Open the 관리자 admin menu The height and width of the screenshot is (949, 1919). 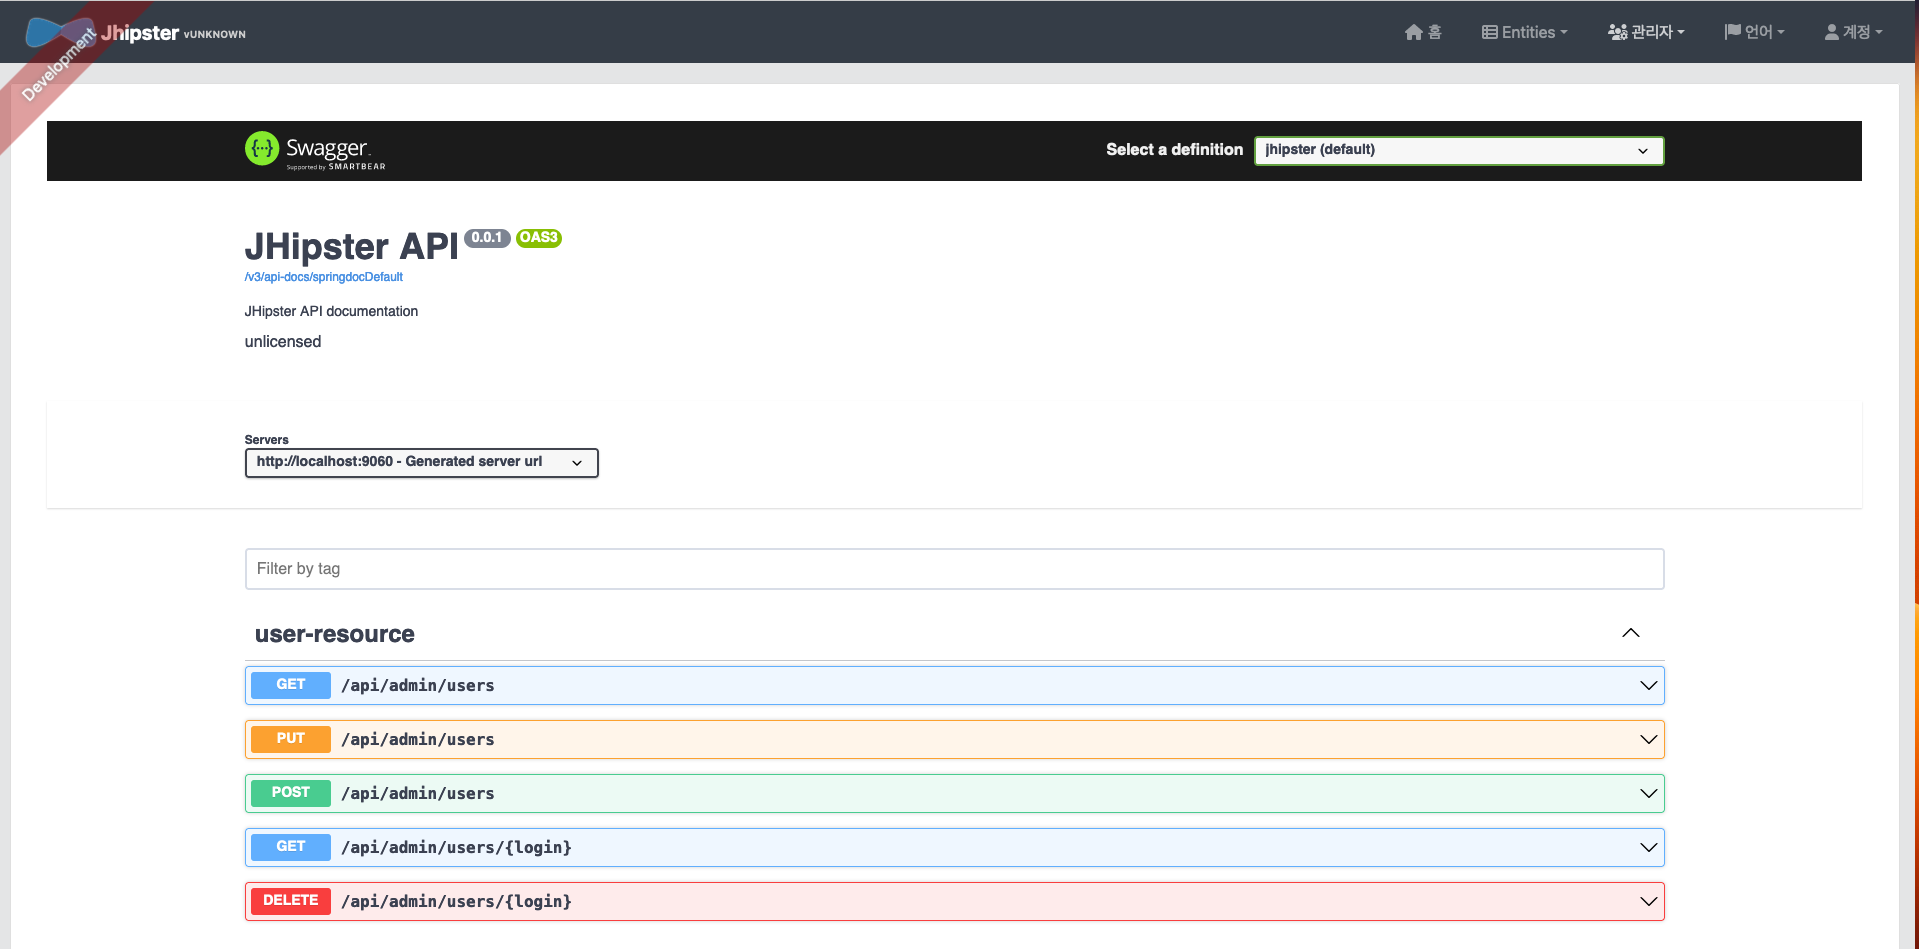(x=1646, y=32)
